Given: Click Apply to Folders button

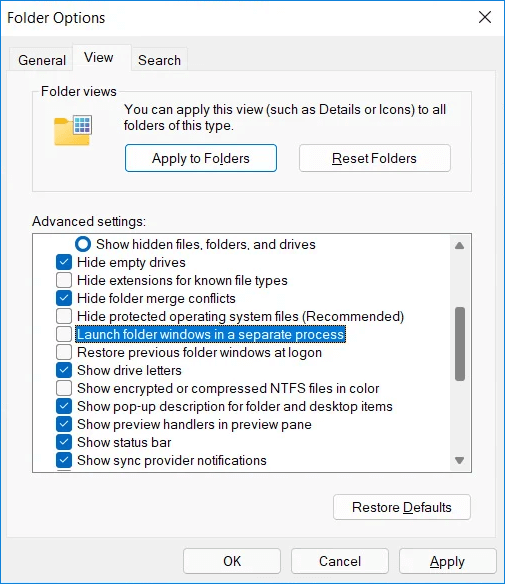Looking at the screenshot, I should [201, 158].
